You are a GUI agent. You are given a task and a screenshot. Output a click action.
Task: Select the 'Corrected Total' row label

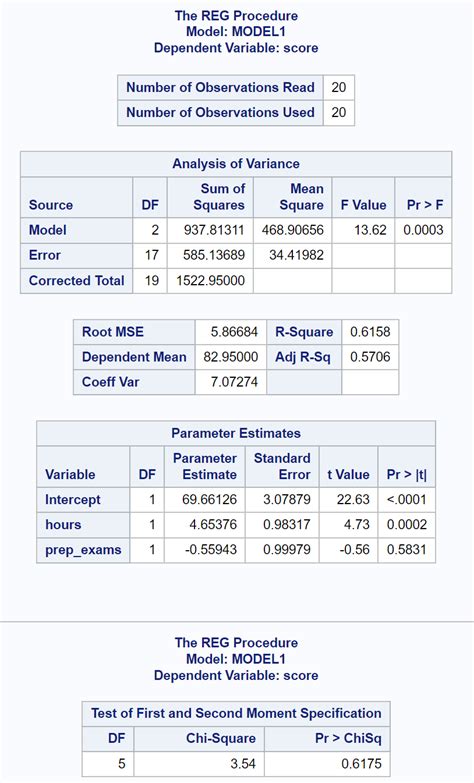click(x=76, y=281)
